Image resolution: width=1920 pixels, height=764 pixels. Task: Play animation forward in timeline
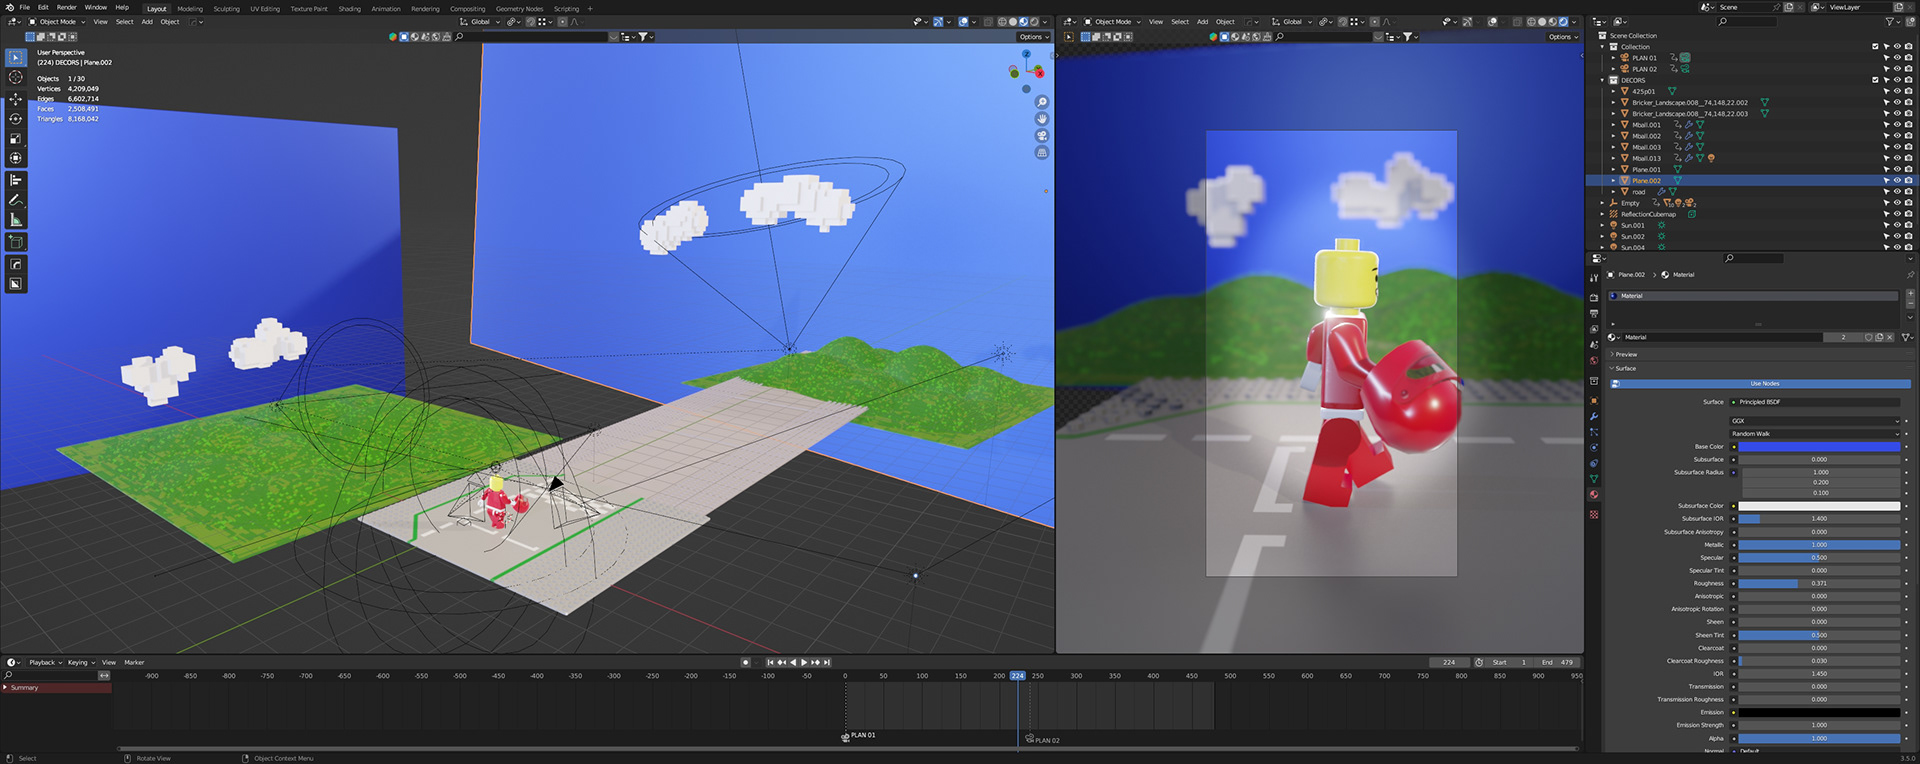pyautogui.click(x=804, y=662)
